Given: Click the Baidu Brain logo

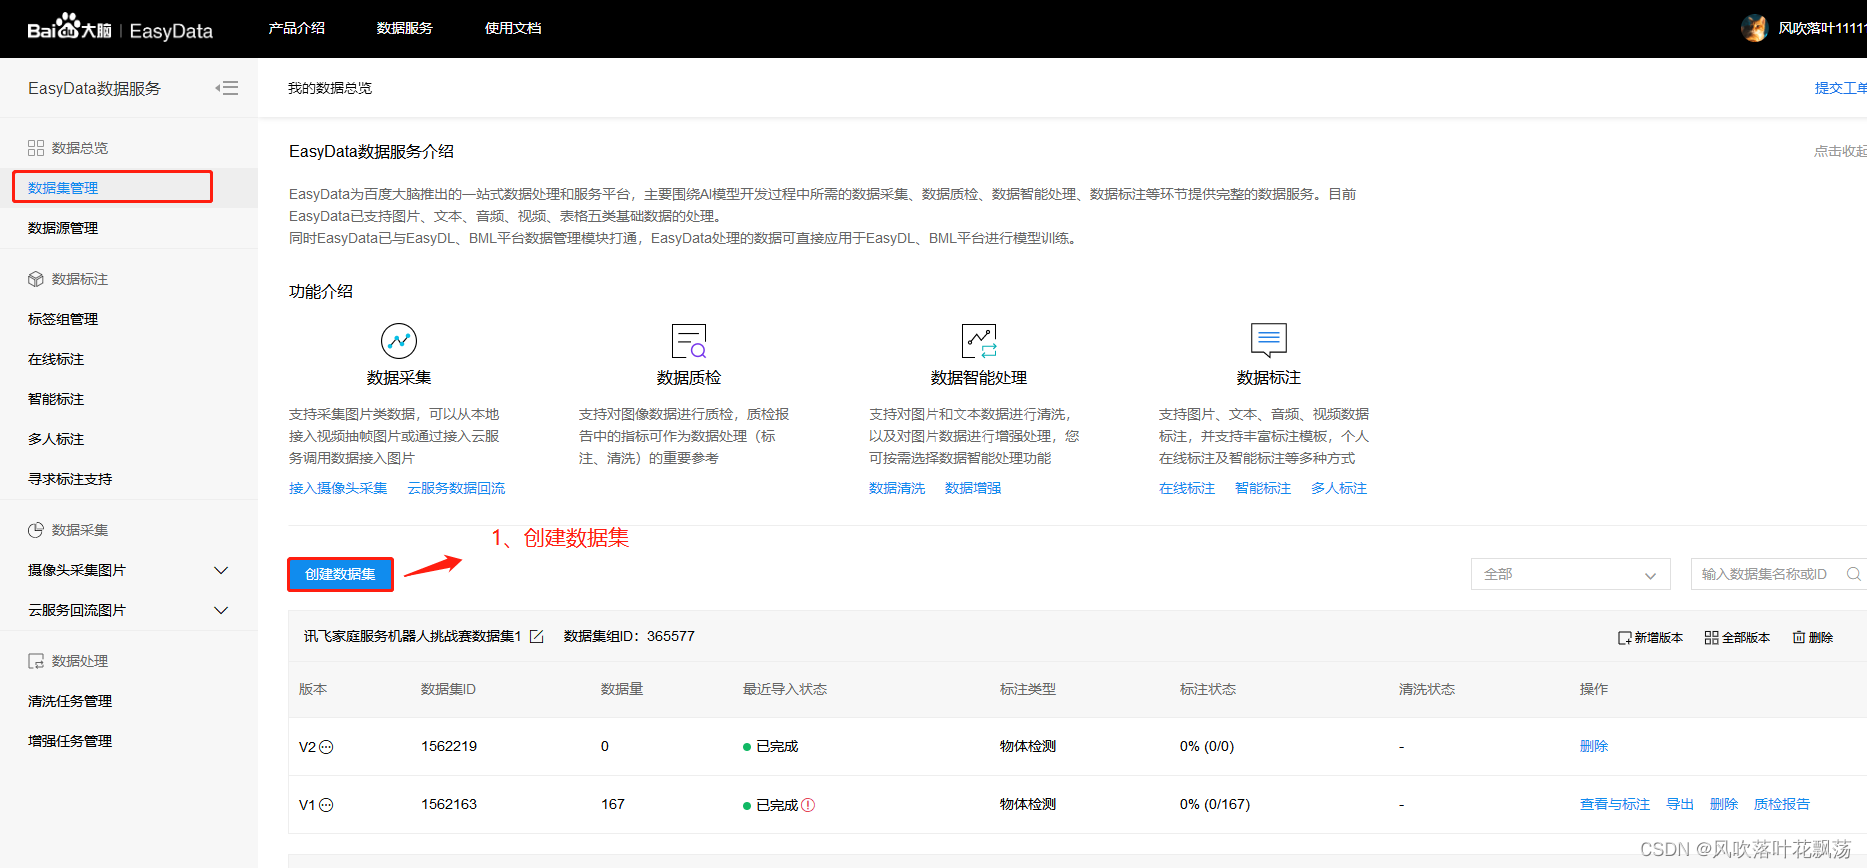Looking at the screenshot, I should point(69,28).
